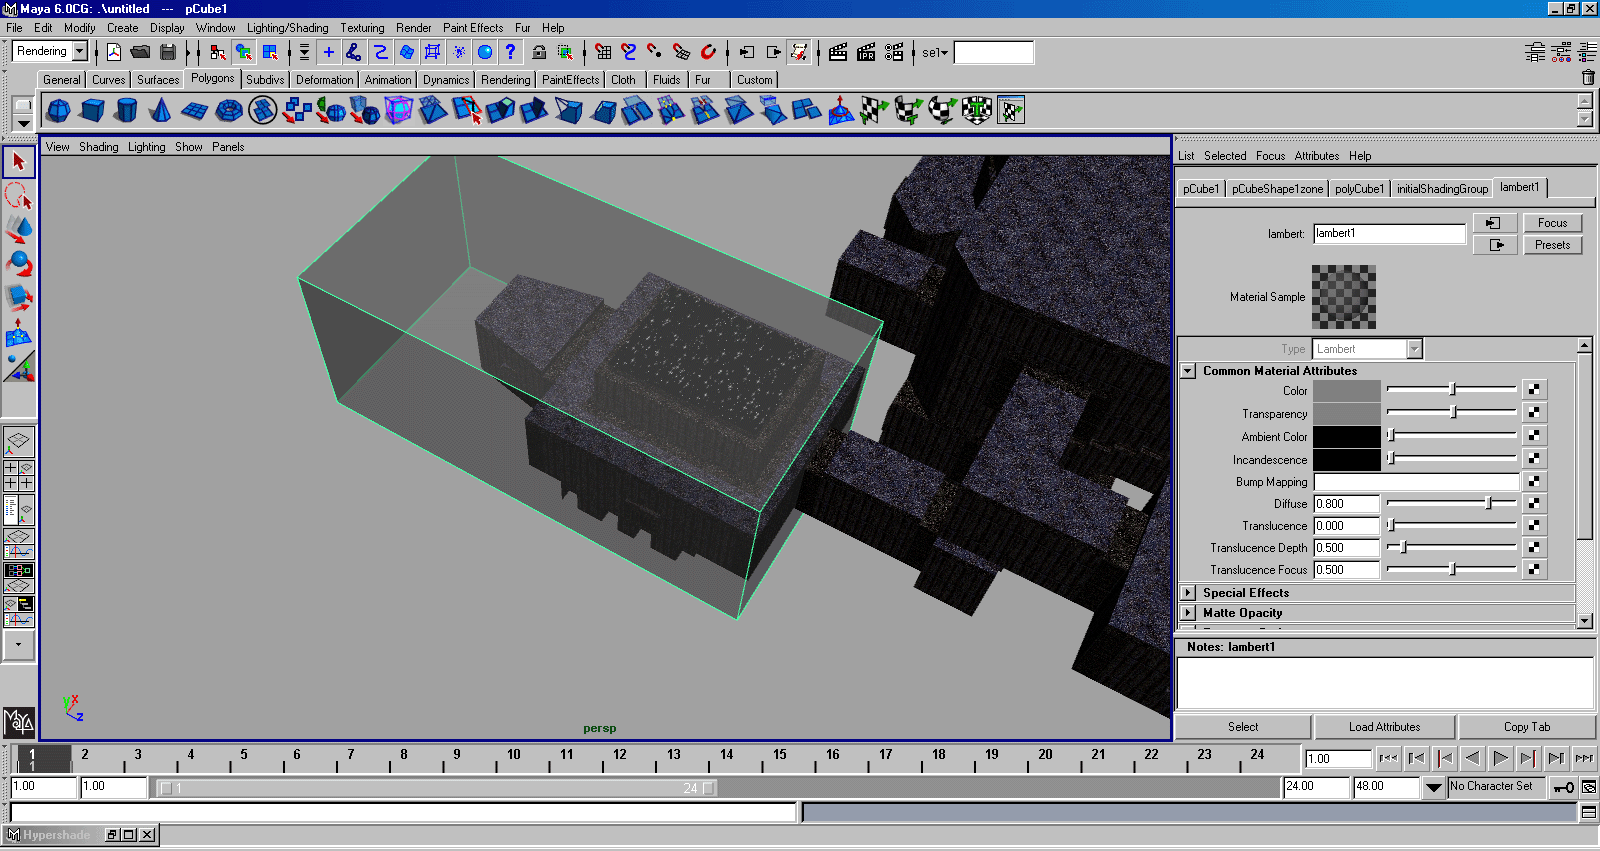Open the character set dropdown arrow
The width and height of the screenshot is (1600, 851).
click(1434, 787)
